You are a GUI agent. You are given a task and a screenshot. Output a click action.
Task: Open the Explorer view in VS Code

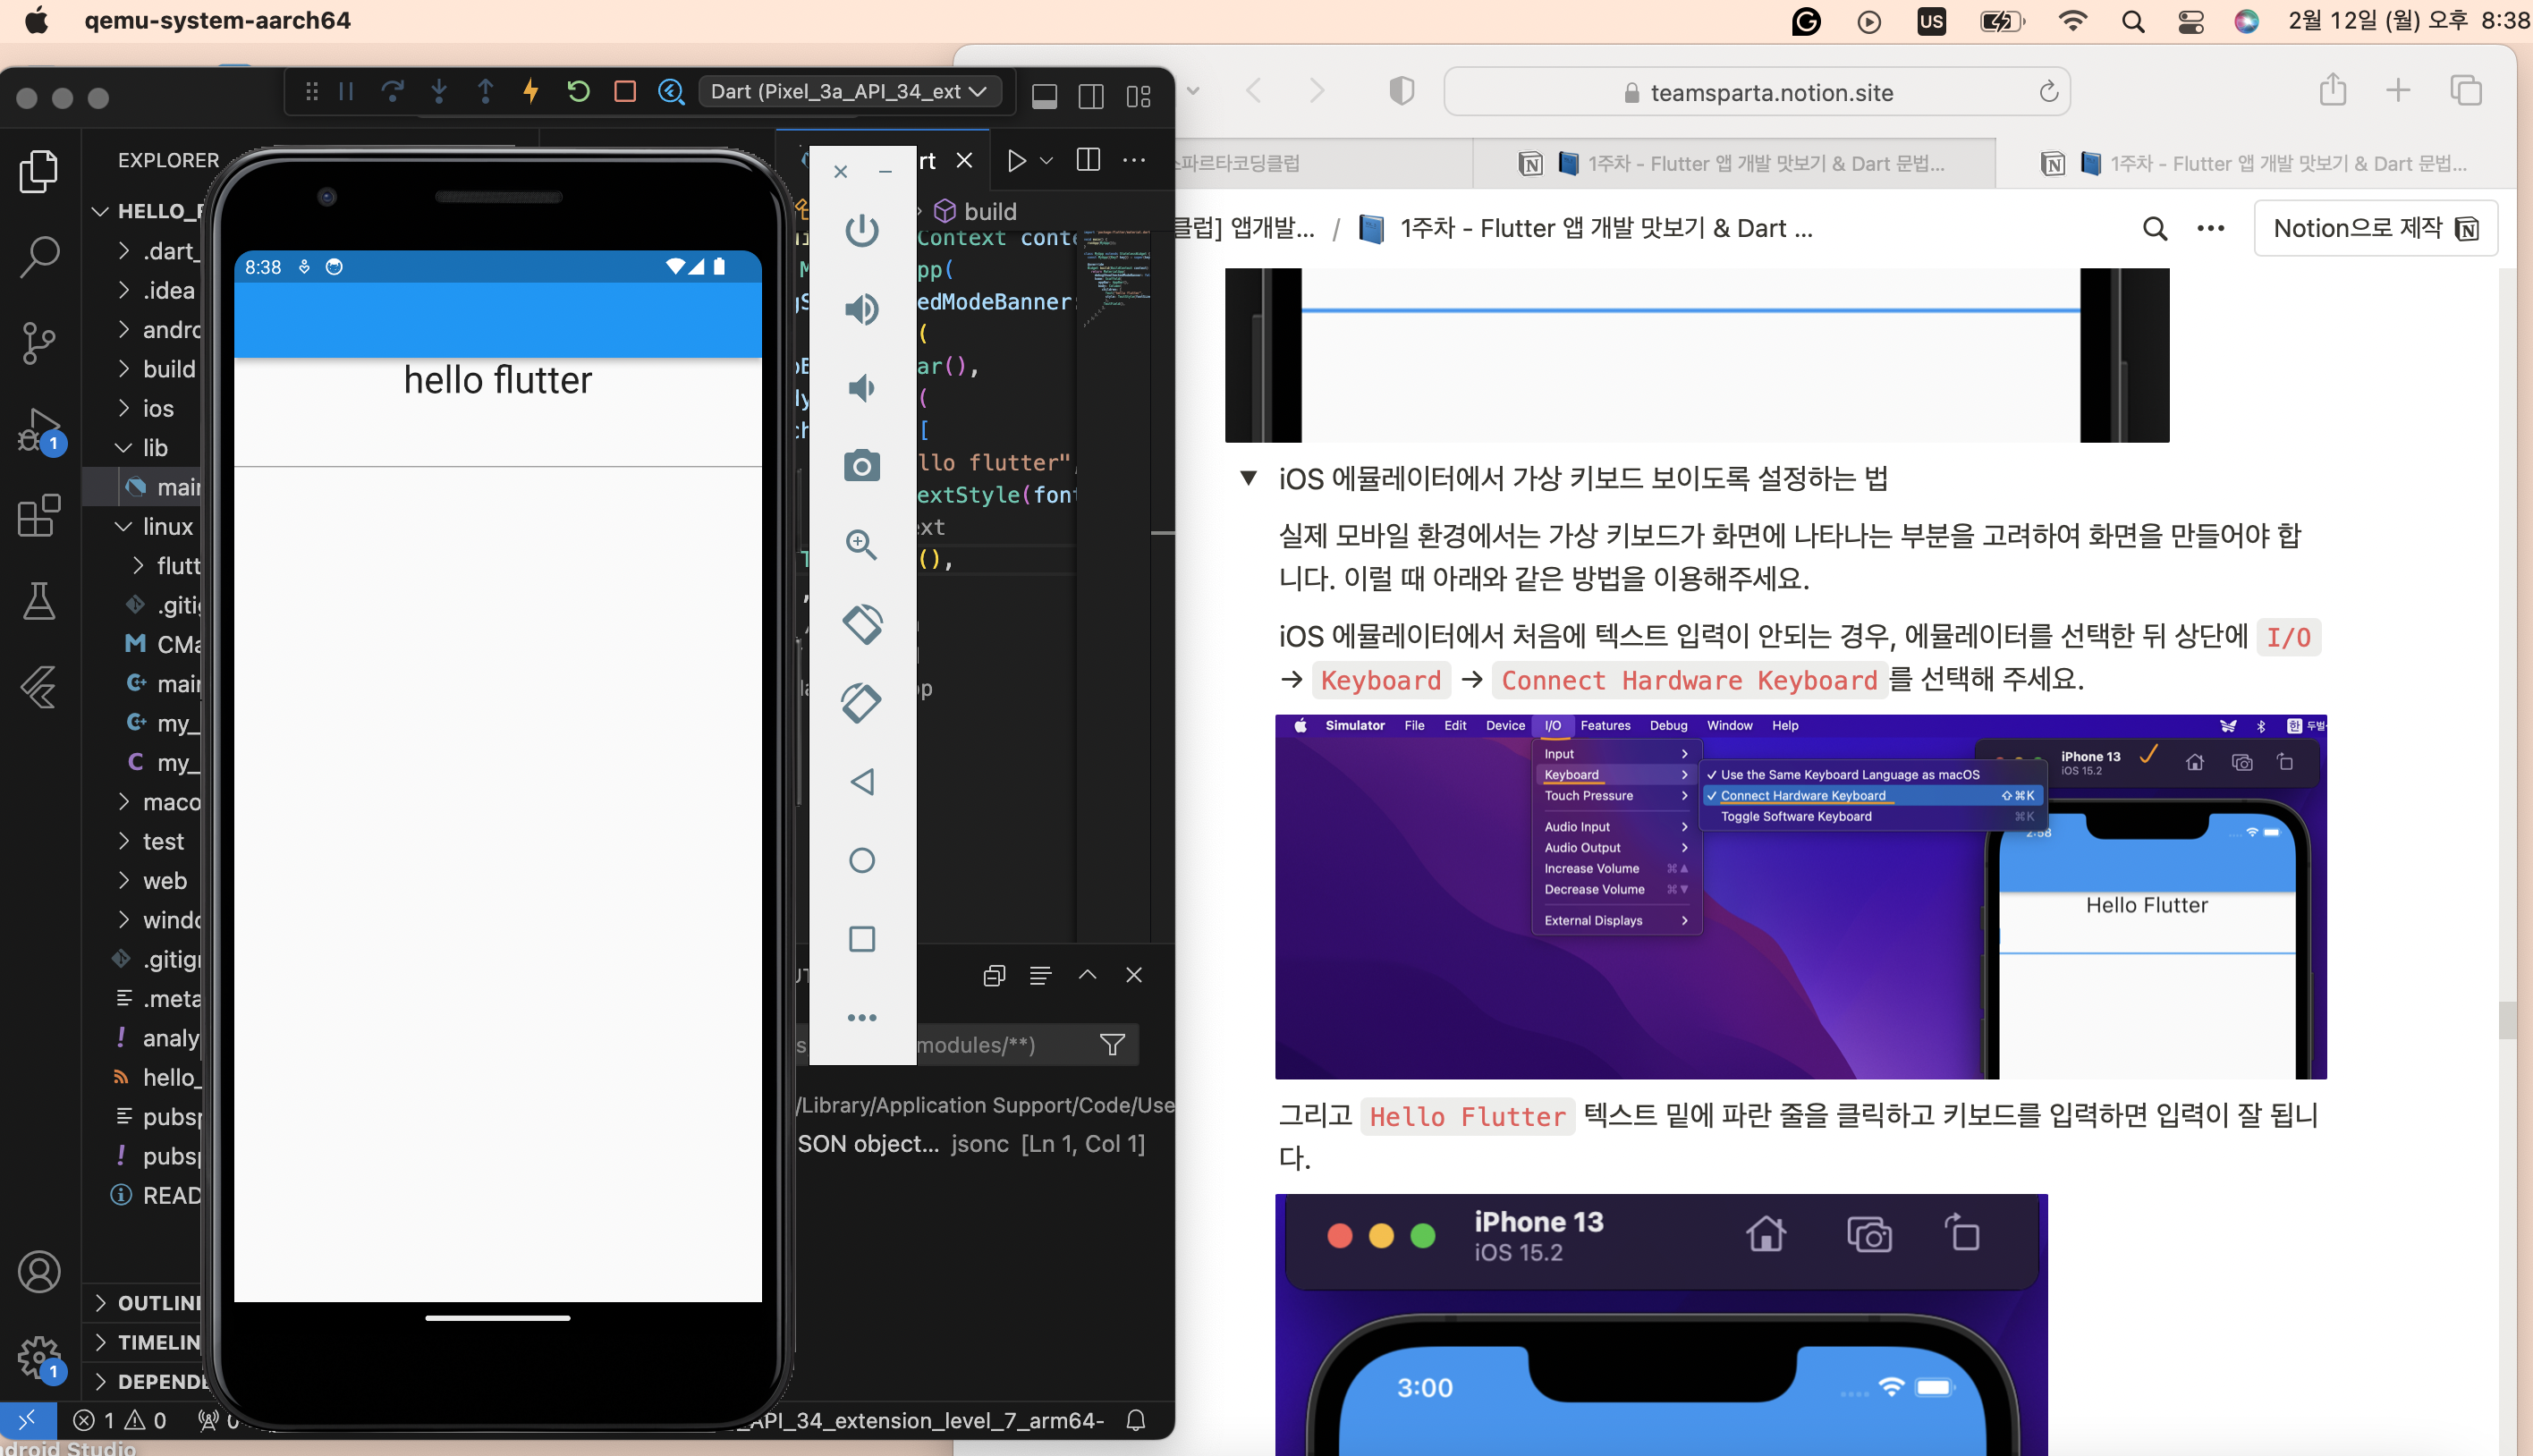(39, 171)
